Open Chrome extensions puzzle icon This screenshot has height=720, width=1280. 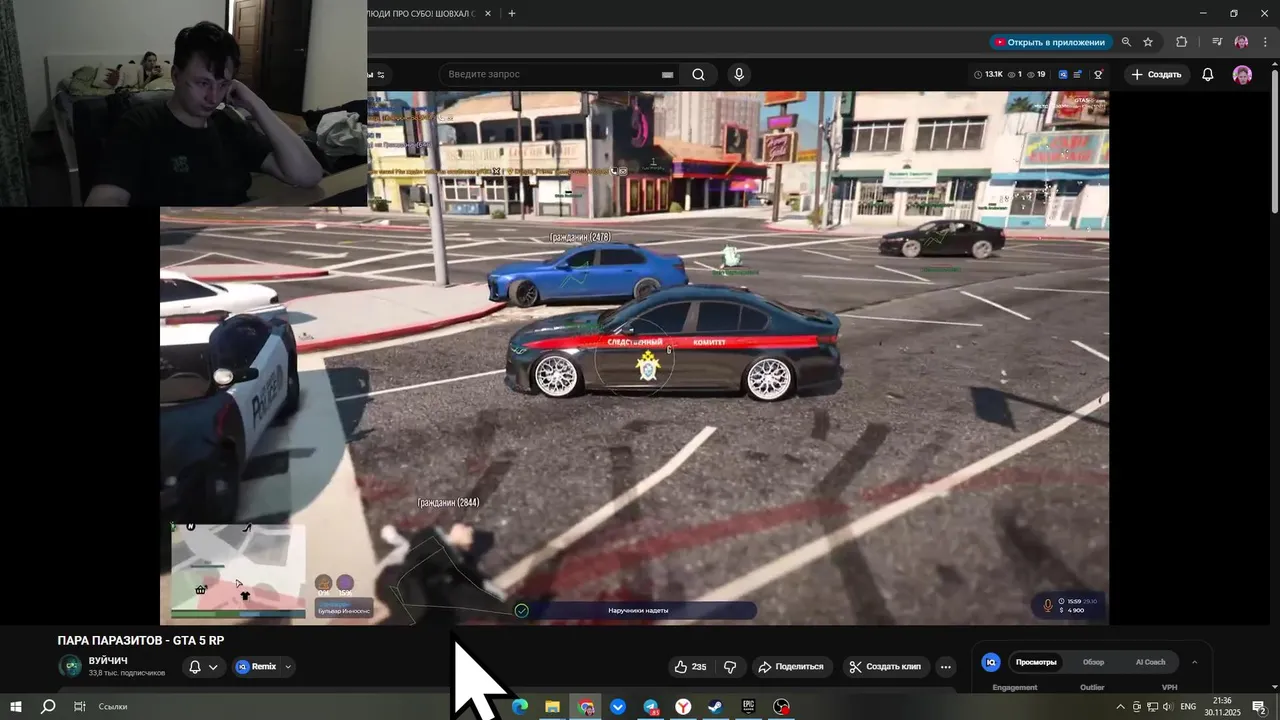pos(1181,42)
